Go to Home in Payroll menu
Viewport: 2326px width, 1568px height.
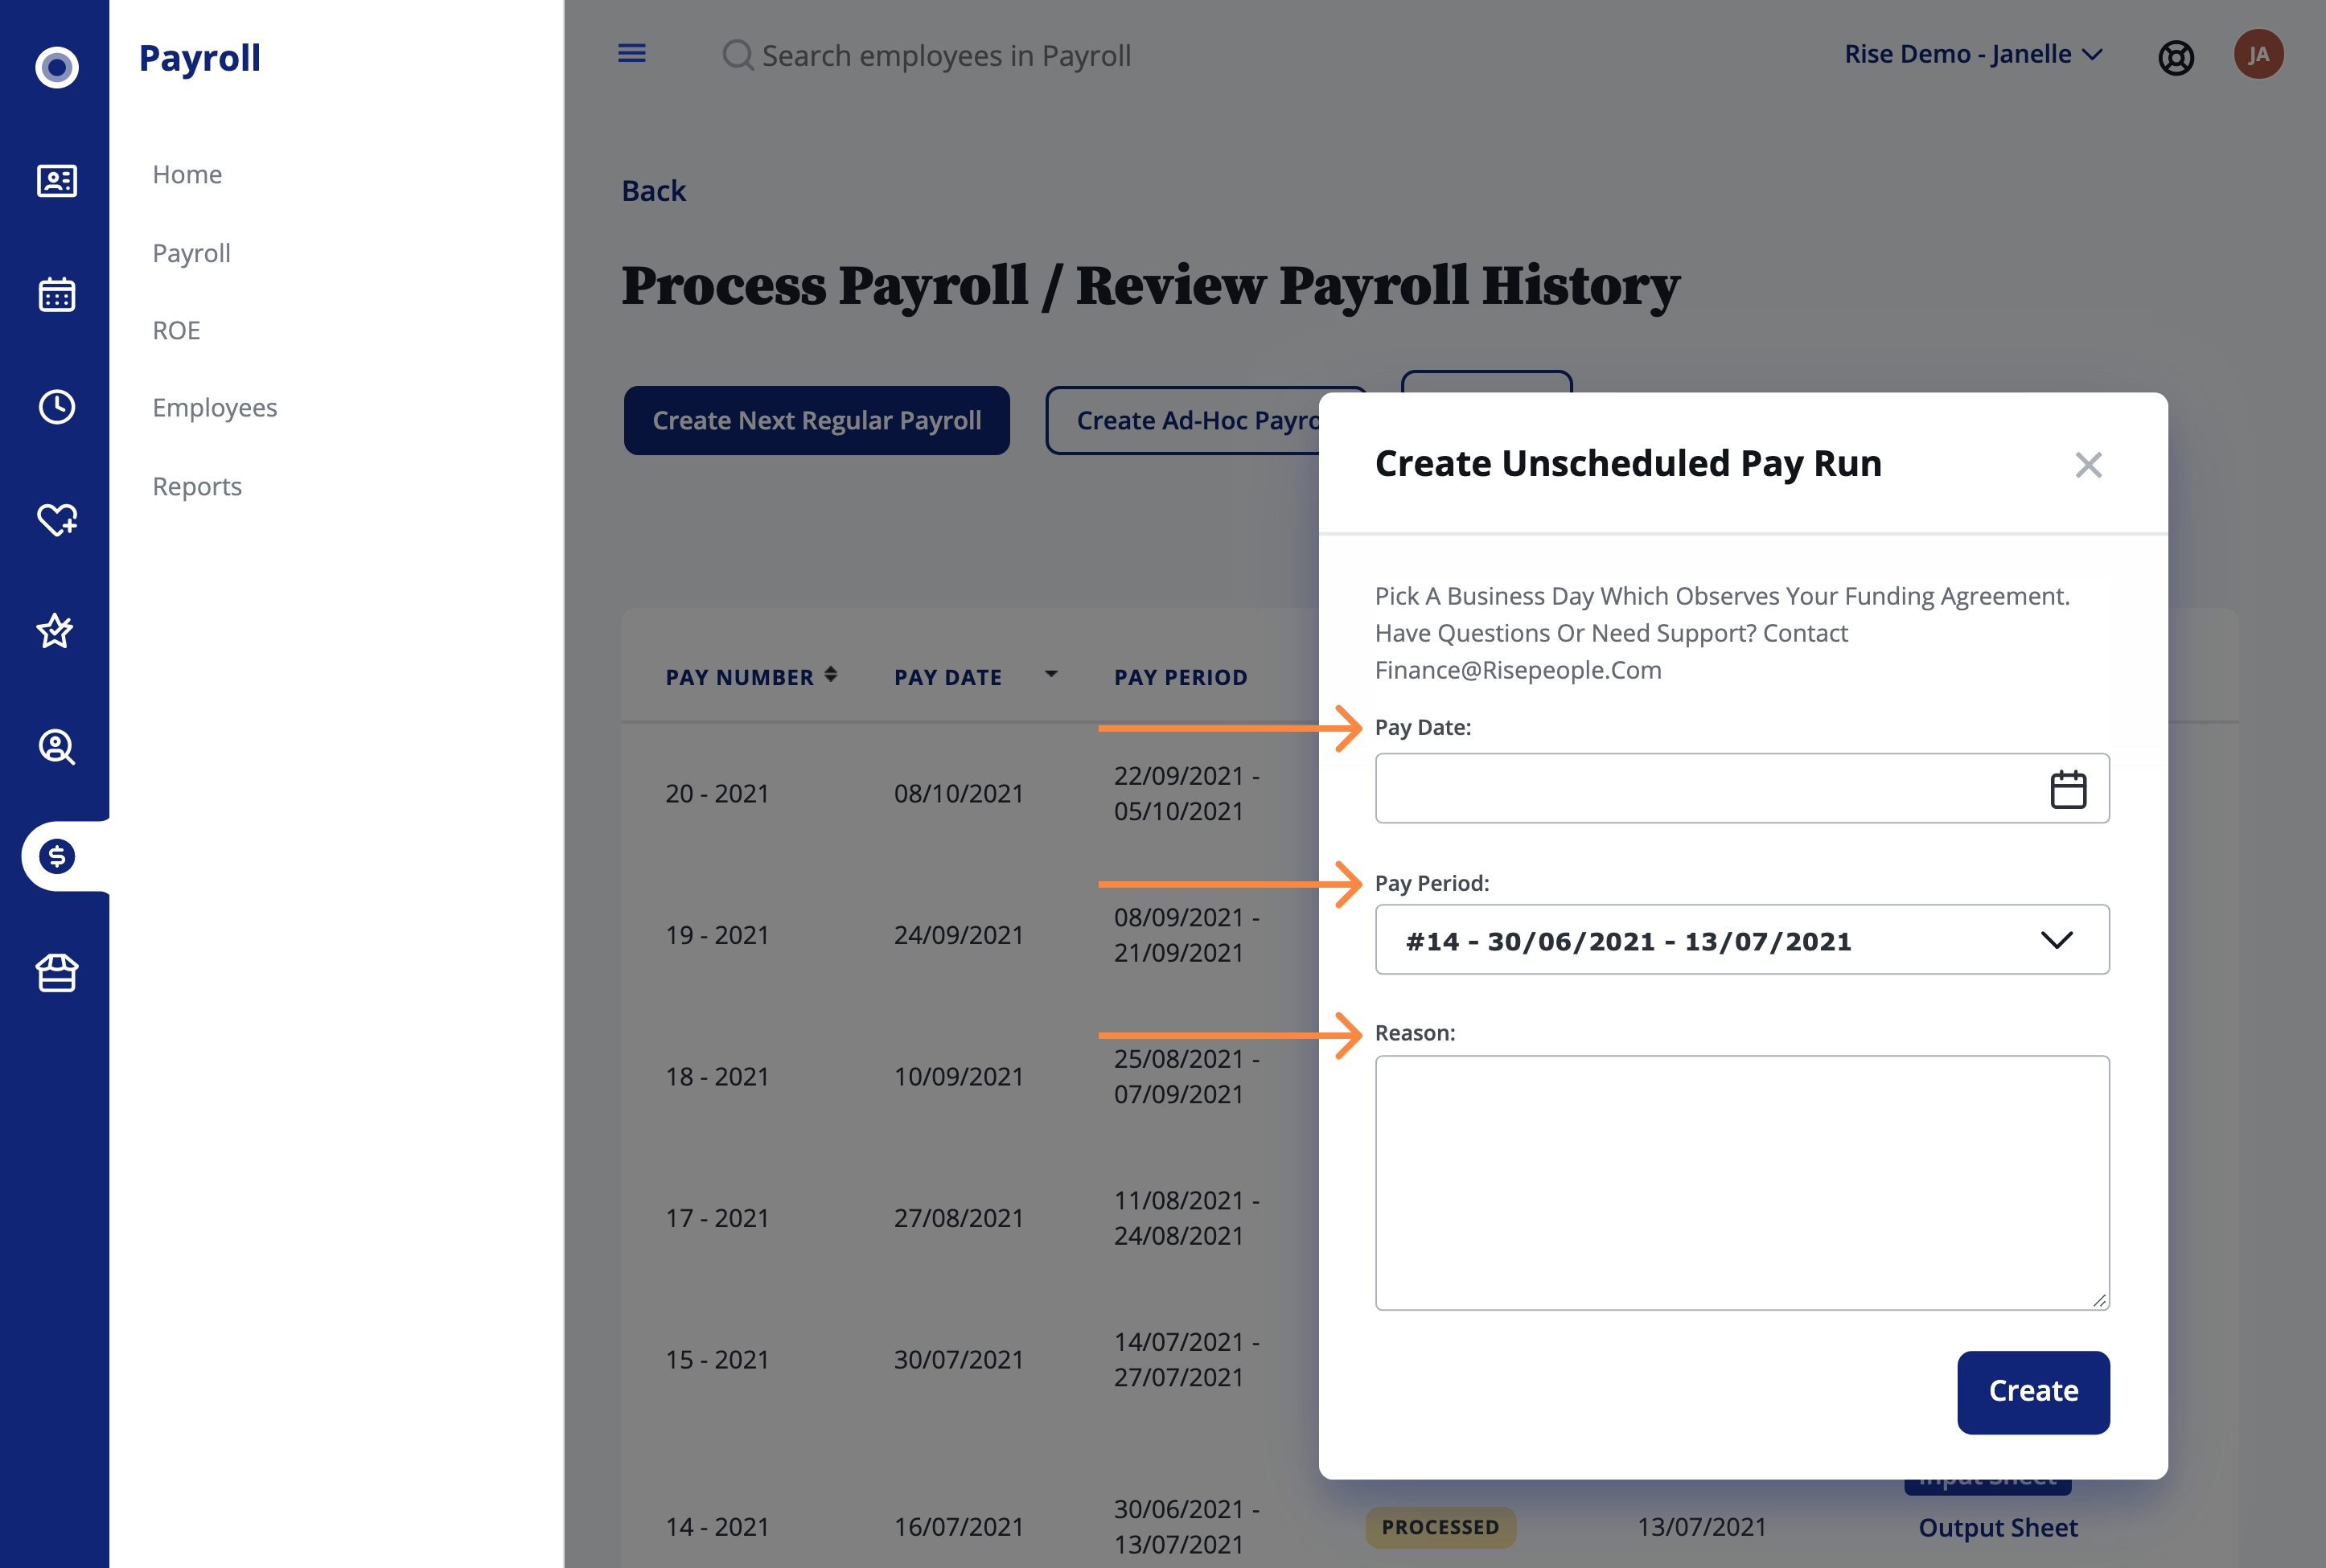coord(187,174)
